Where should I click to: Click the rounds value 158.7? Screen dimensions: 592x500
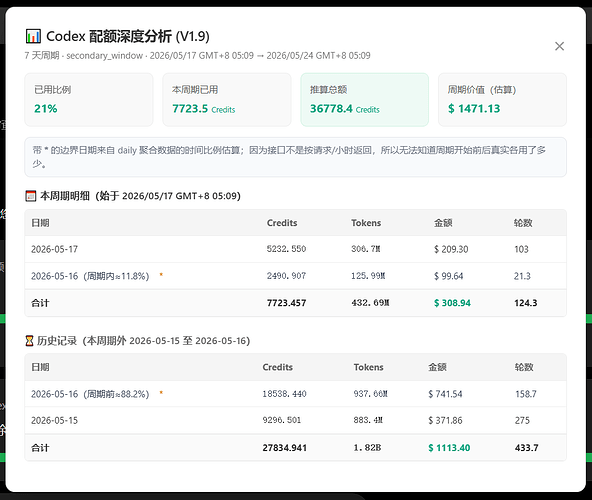526,394
